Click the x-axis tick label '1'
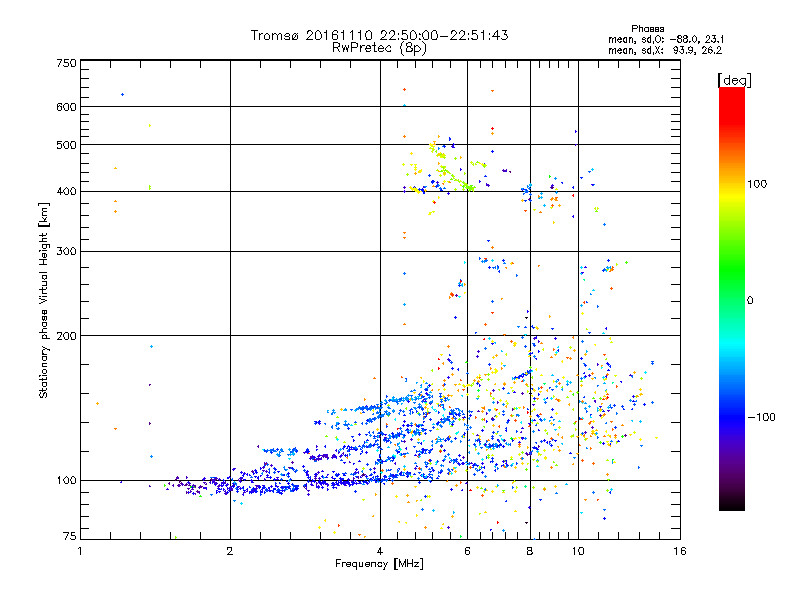 pyautogui.click(x=80, y=551)
